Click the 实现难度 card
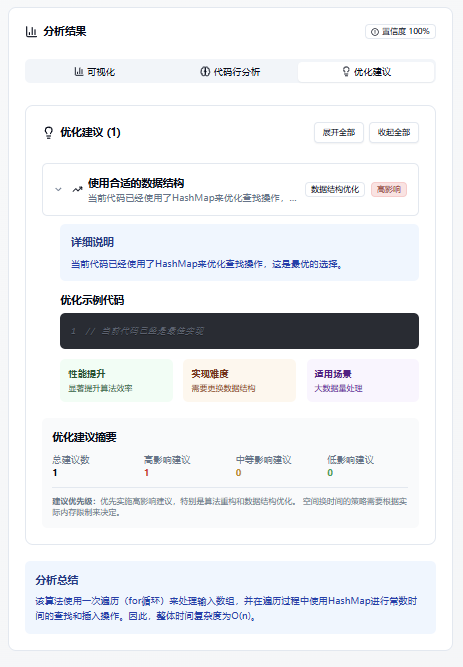The height and width of the screenshot is (667, 463). tap(239, 381)
